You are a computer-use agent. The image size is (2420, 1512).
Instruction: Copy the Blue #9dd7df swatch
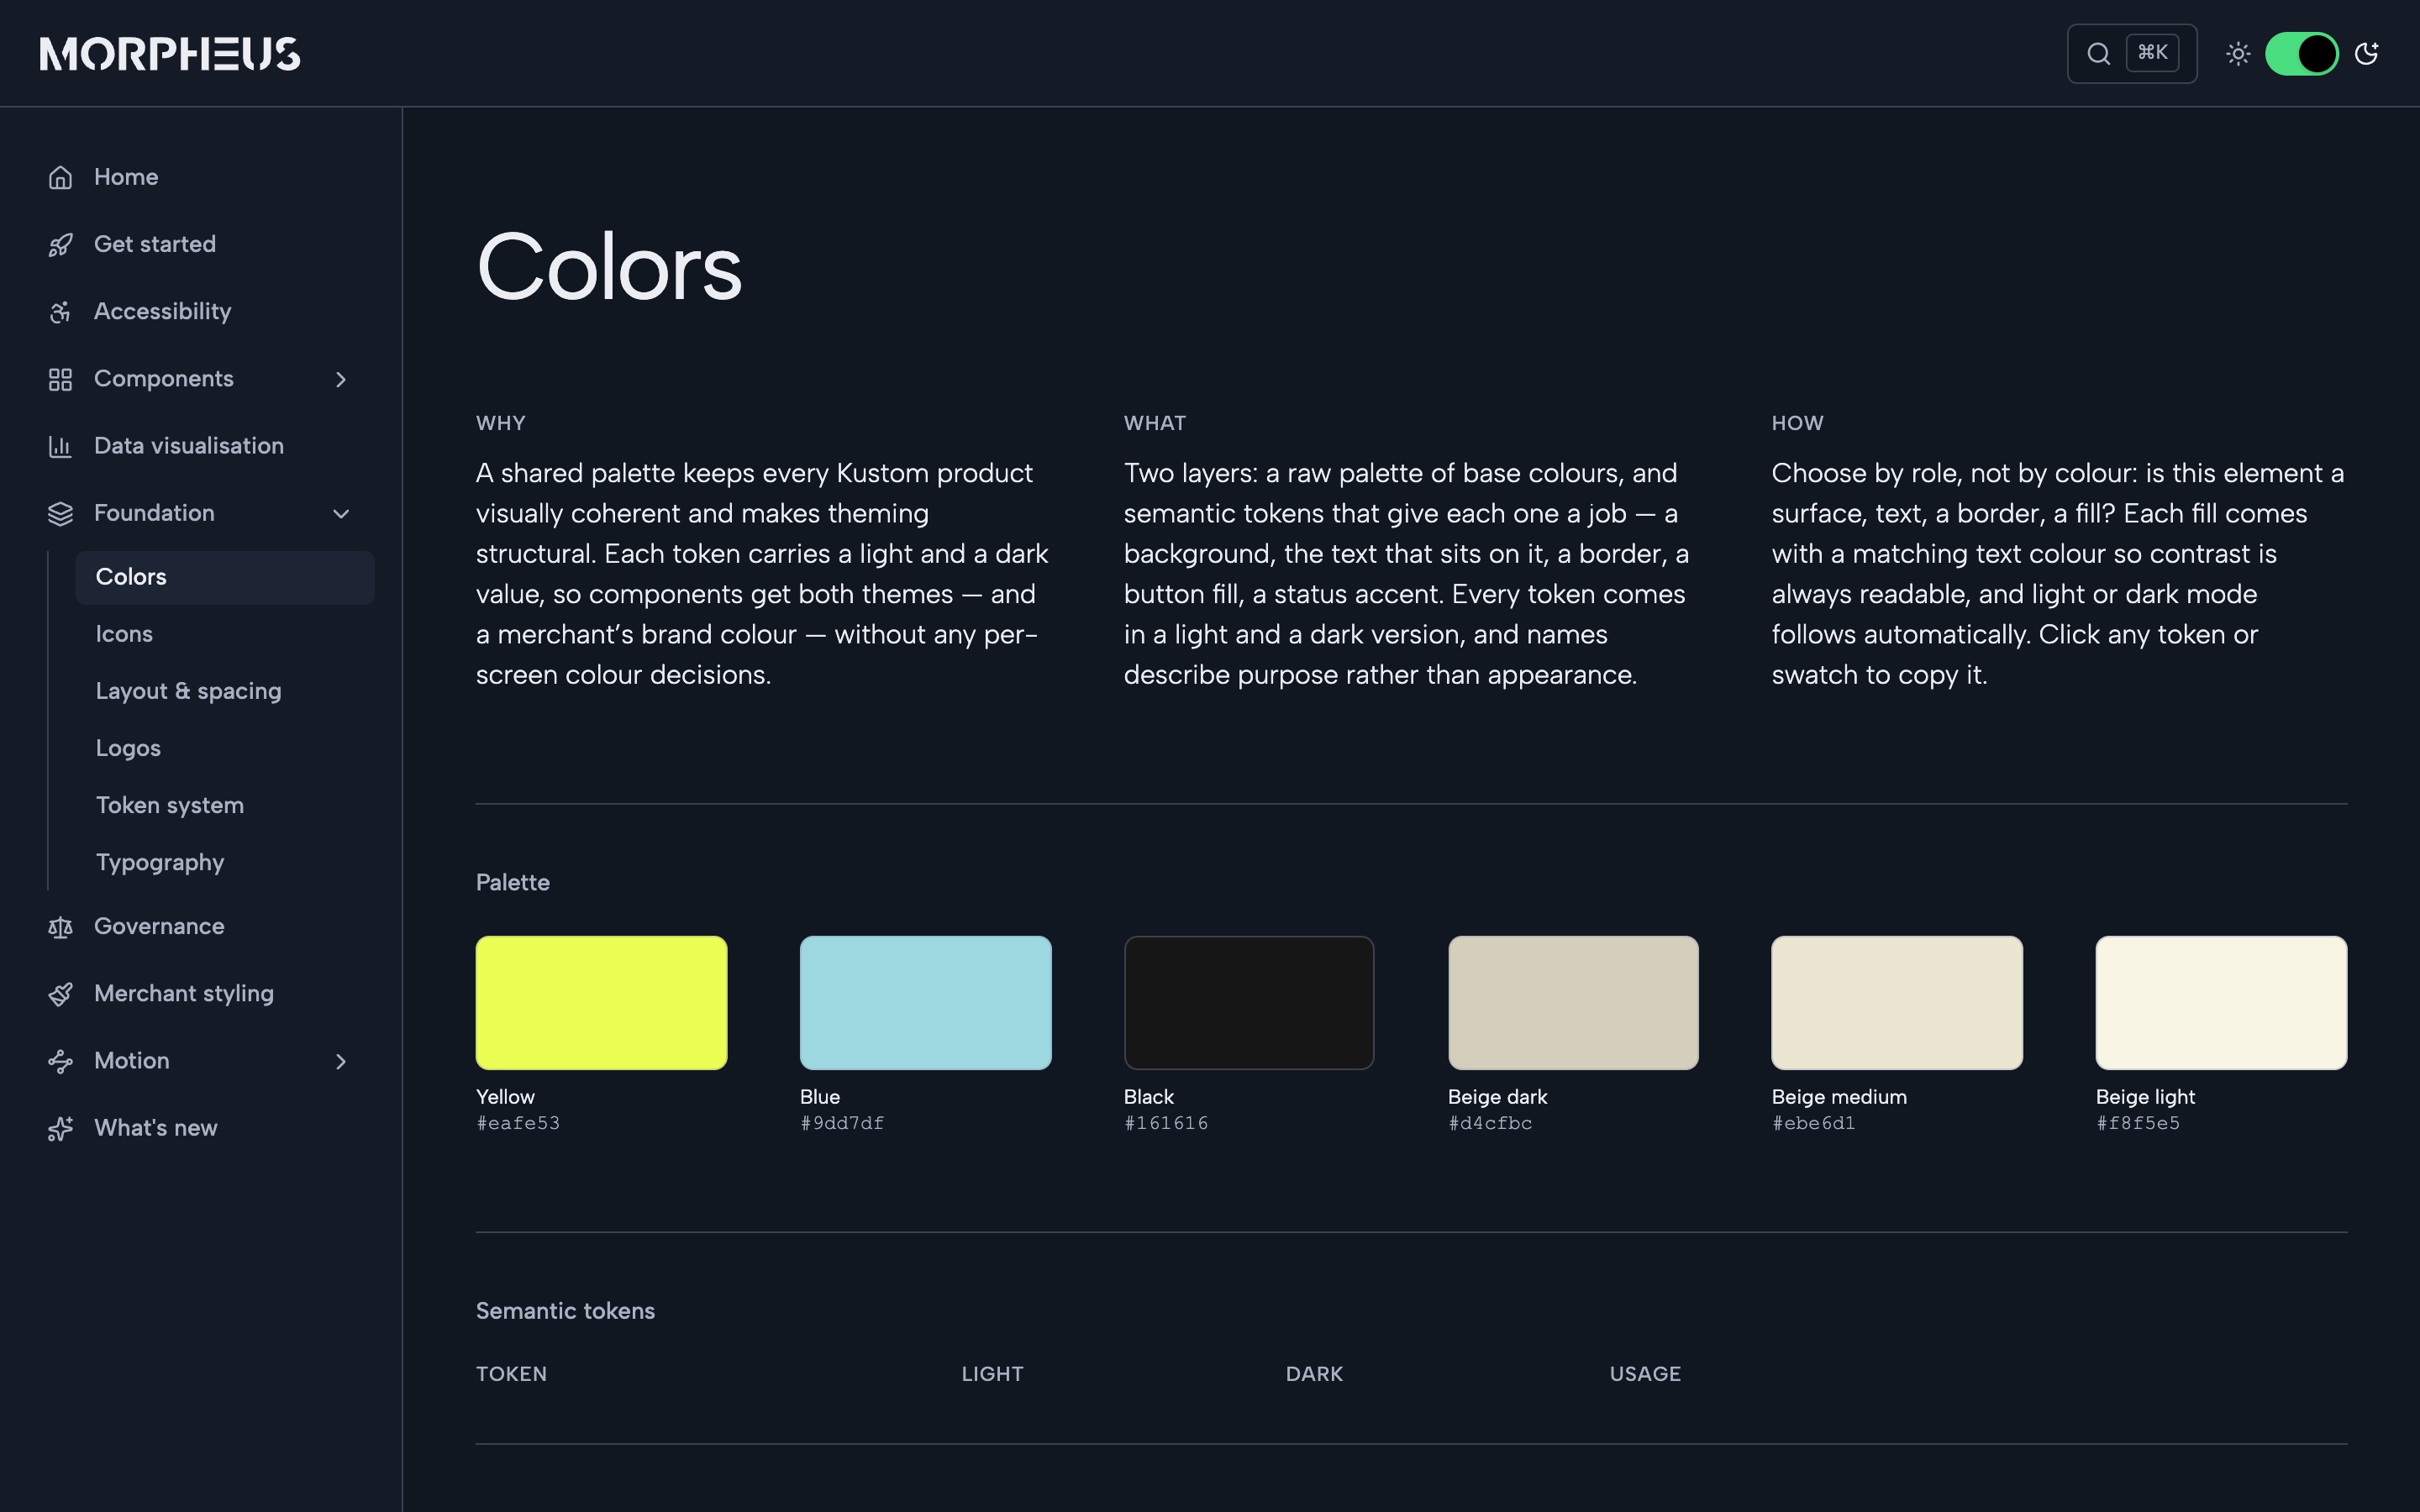925,1002
